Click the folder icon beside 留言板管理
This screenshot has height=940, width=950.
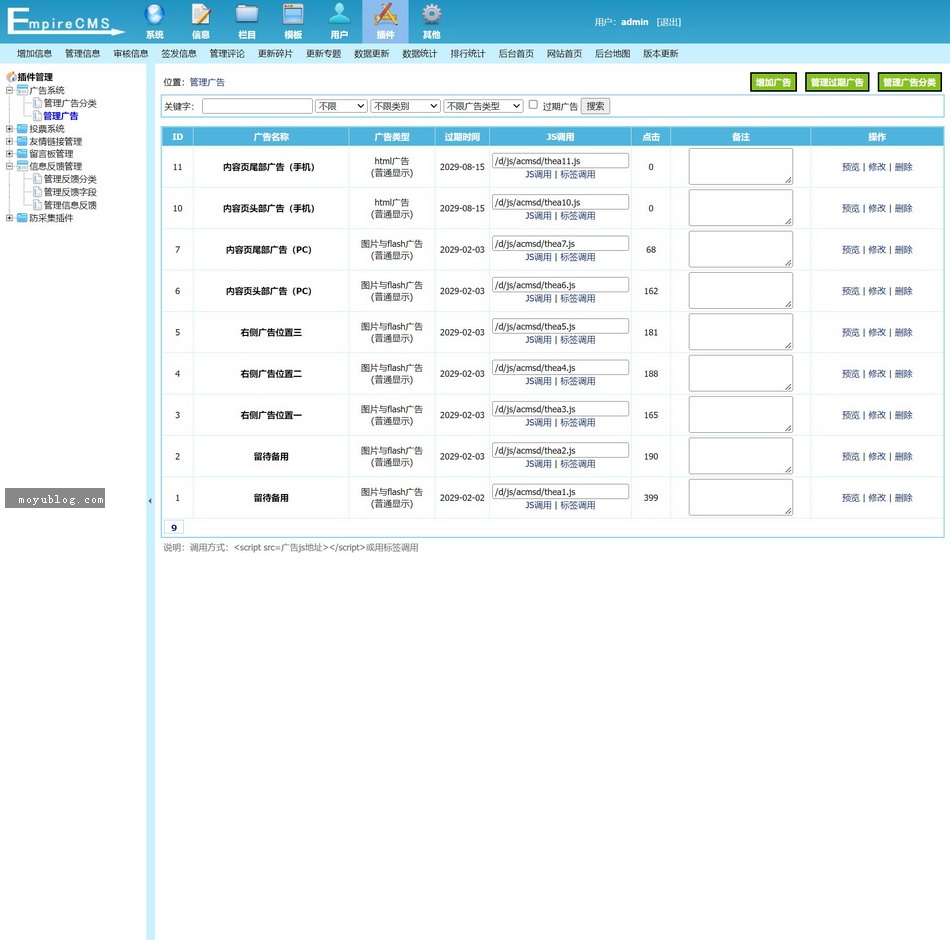[22, 154]
